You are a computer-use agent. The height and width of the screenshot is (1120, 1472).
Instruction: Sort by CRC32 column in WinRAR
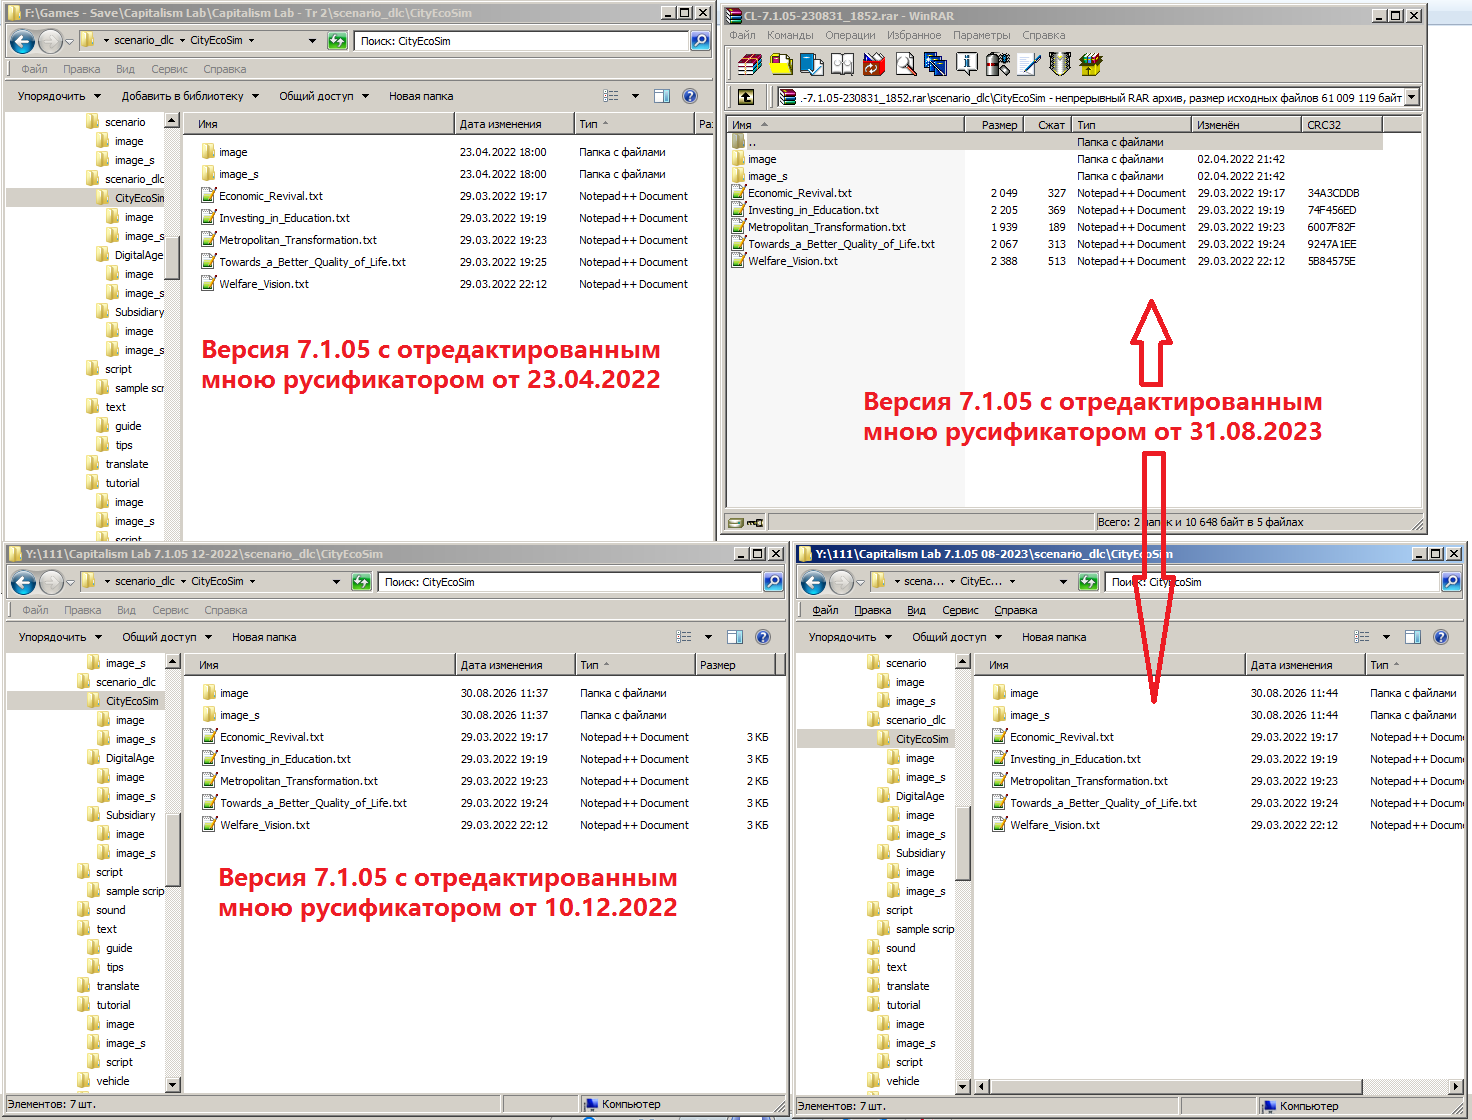coord(1343,125)
